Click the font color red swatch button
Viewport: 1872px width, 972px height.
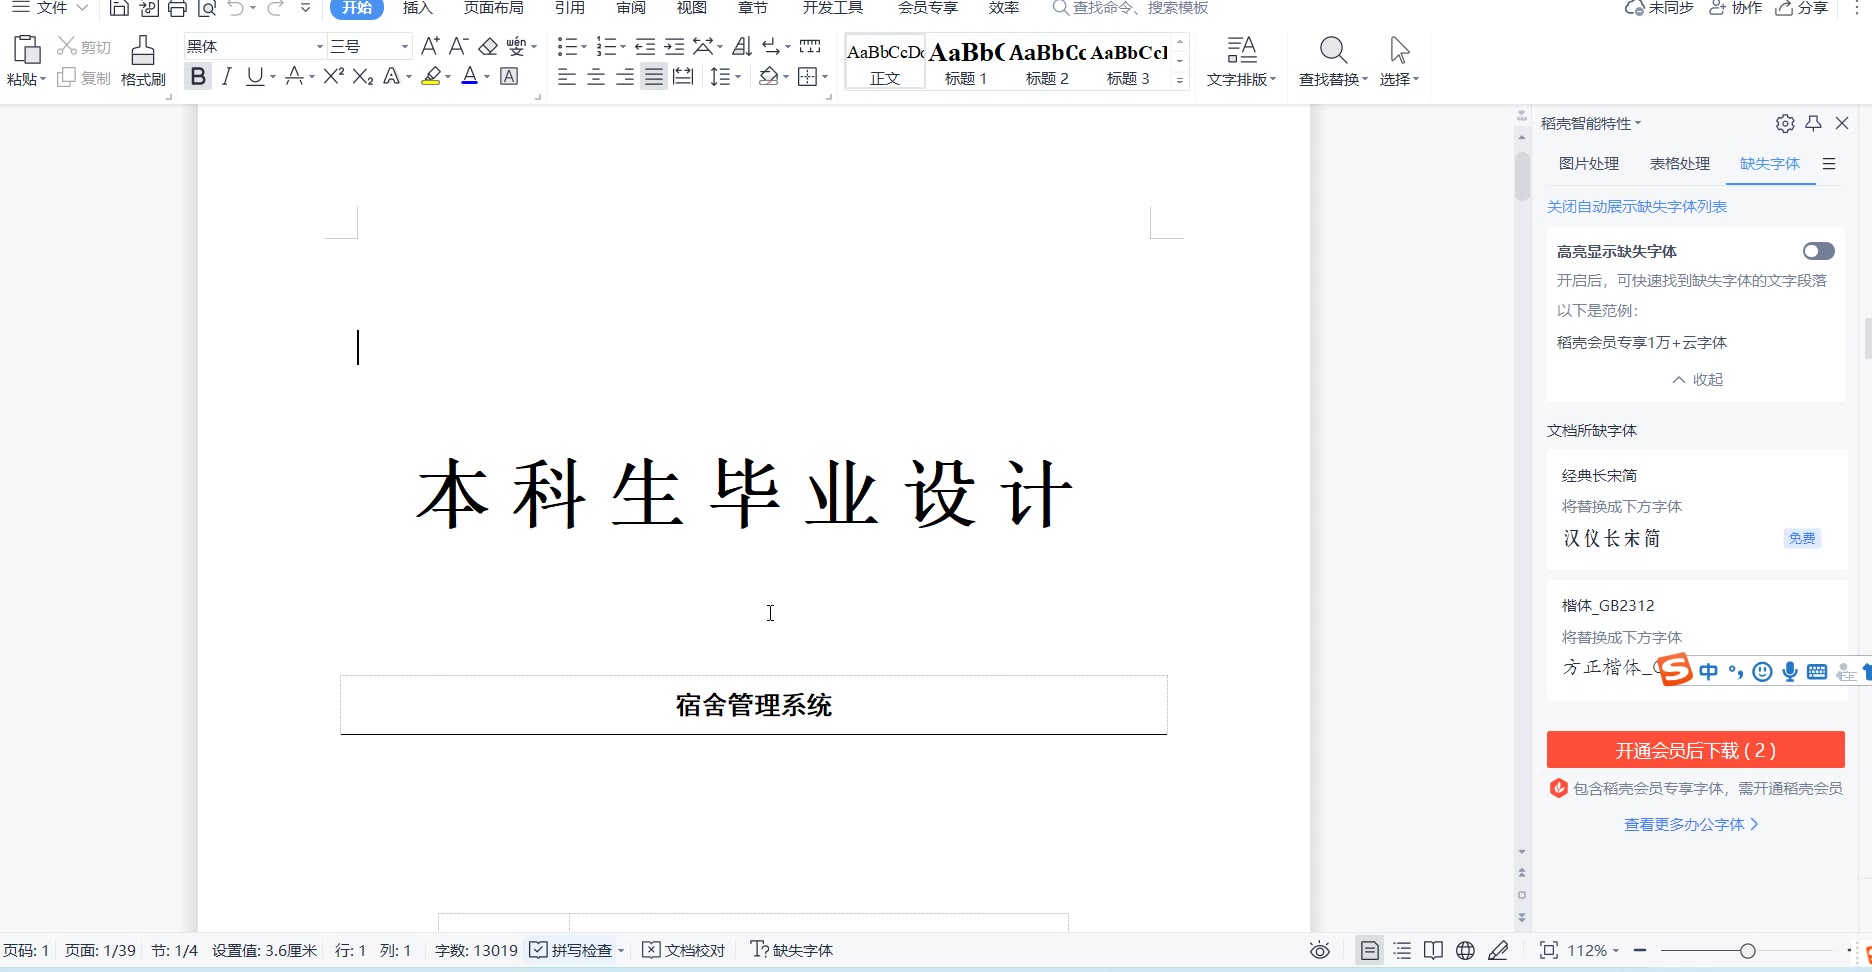469,76
